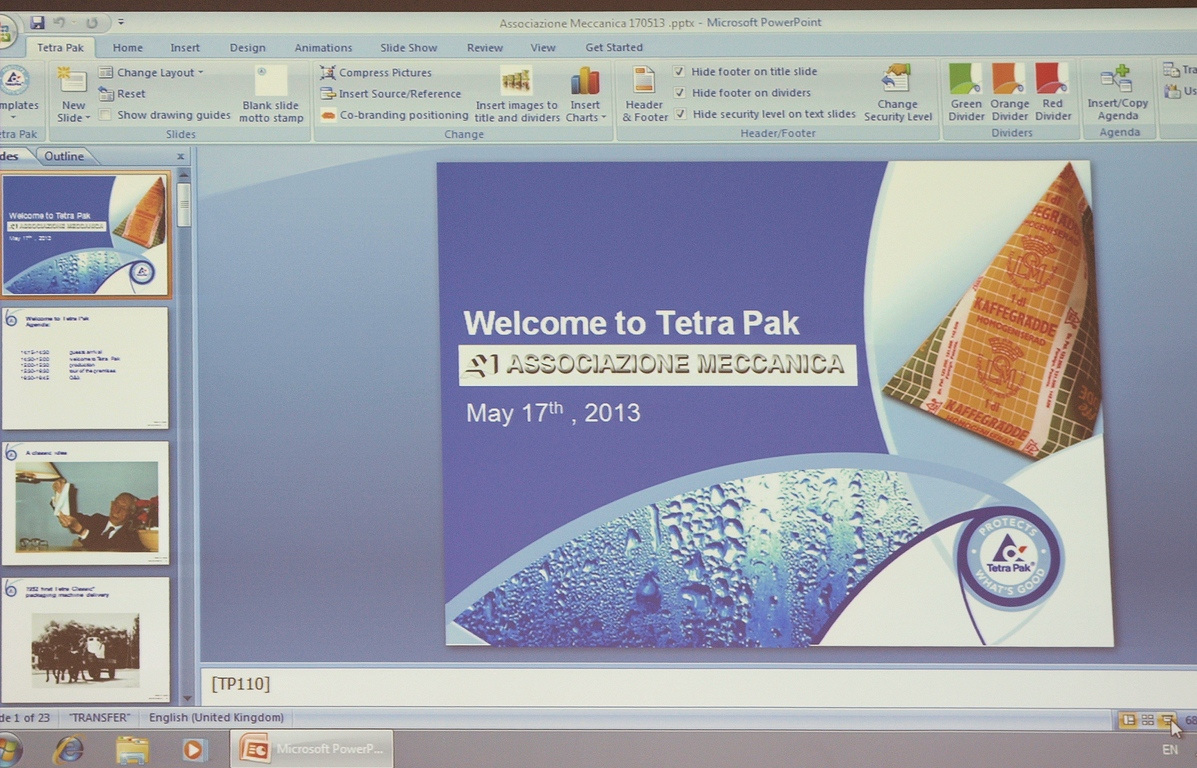Click the Undo icon in the quick access toolbar
The width and height of the screenshot is (1197, 768).
point(59,22)
